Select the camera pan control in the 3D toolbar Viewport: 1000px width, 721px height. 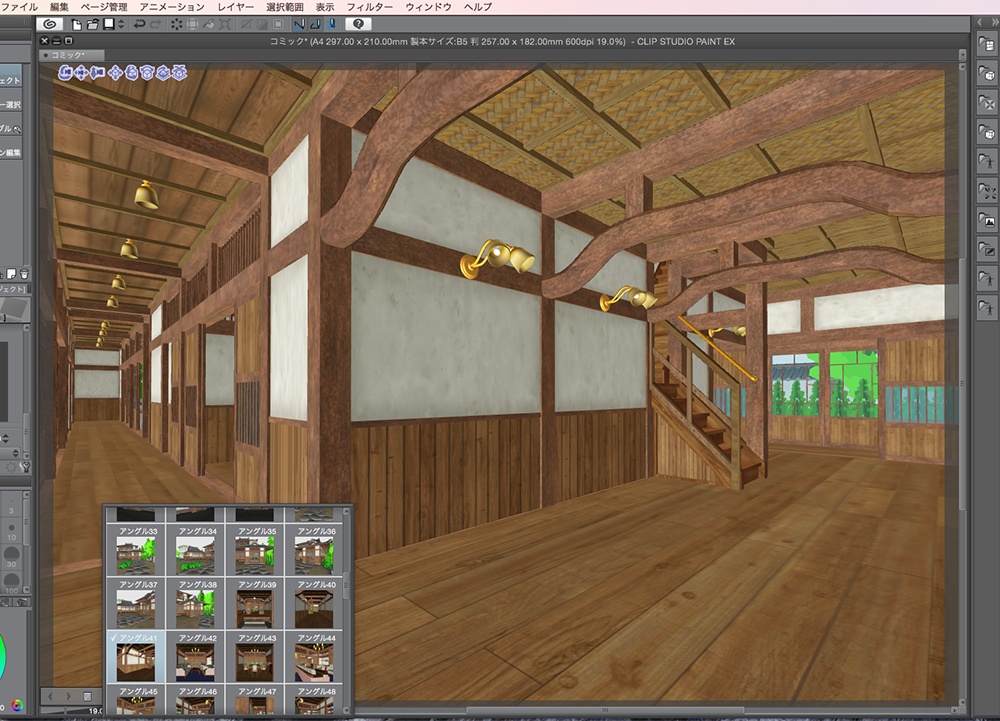tap(81, 73)
